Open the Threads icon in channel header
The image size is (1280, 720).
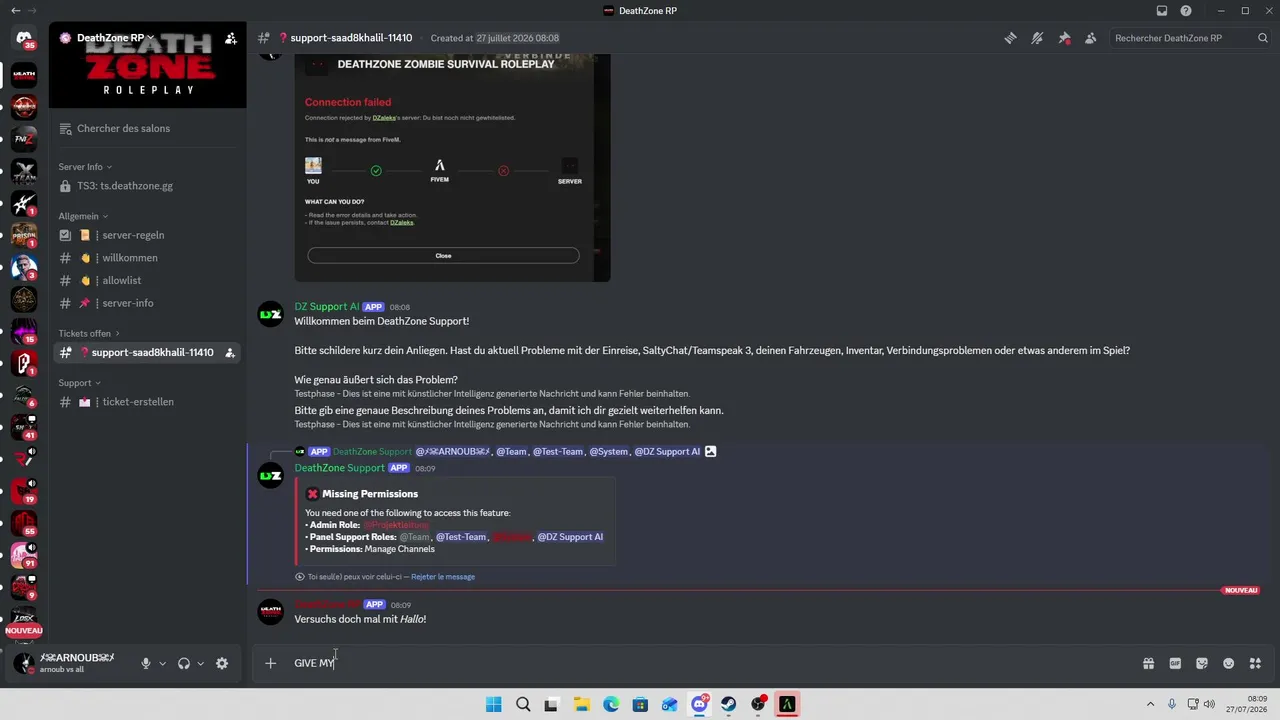pos(1010,38)
